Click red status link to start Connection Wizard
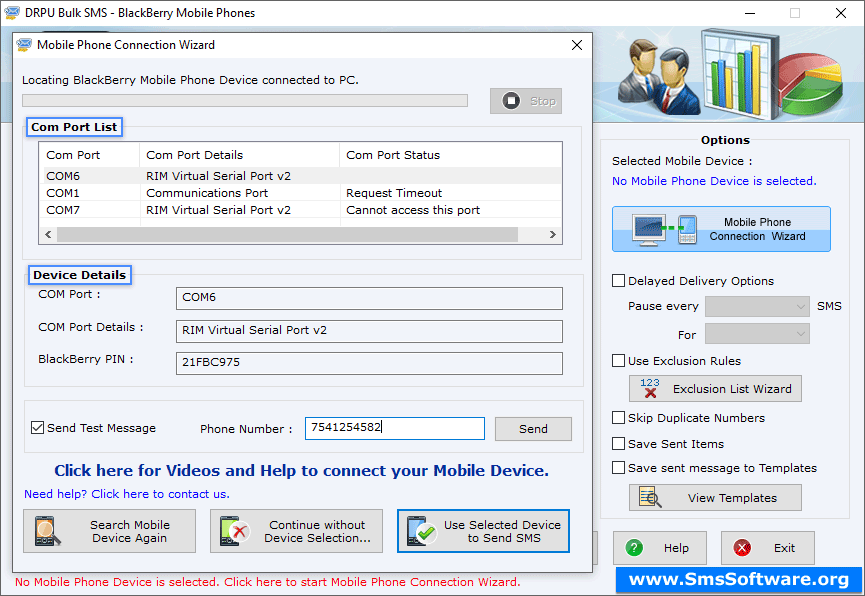865x596 pixels. pos(268,582)
